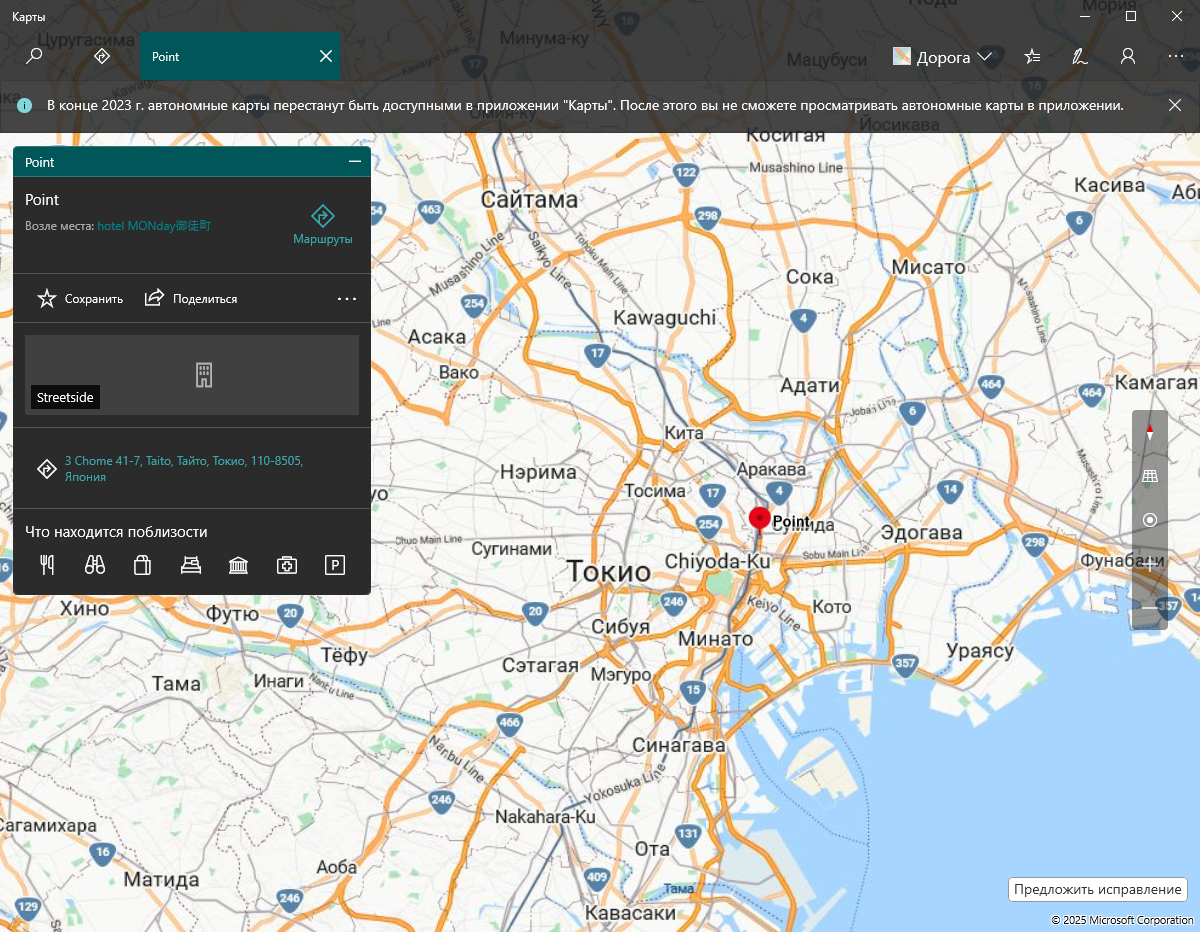This screenshot has height=932, width=1200.
Task: Click the Сэтагая label on map
Action: [x=539, y=665]
